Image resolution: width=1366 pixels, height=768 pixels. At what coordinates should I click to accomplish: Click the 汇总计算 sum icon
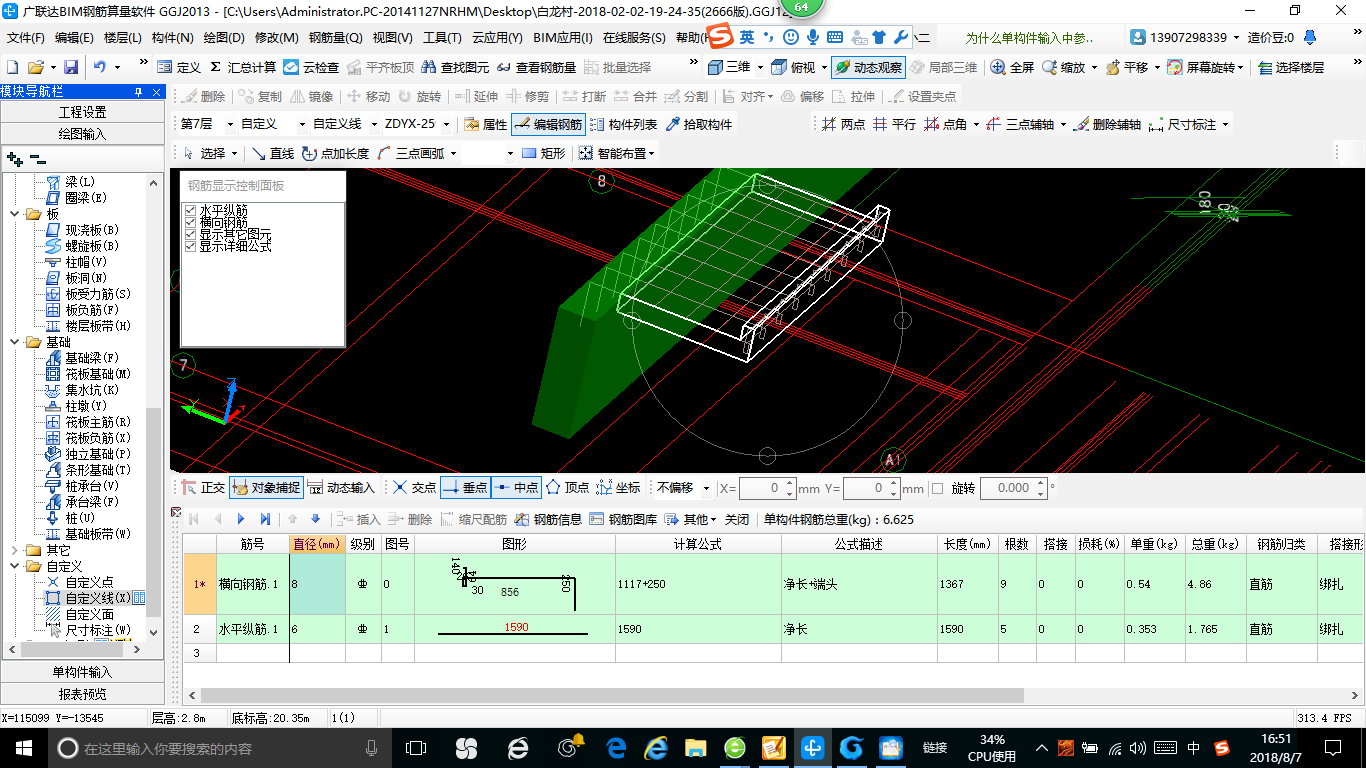(215, 67)
